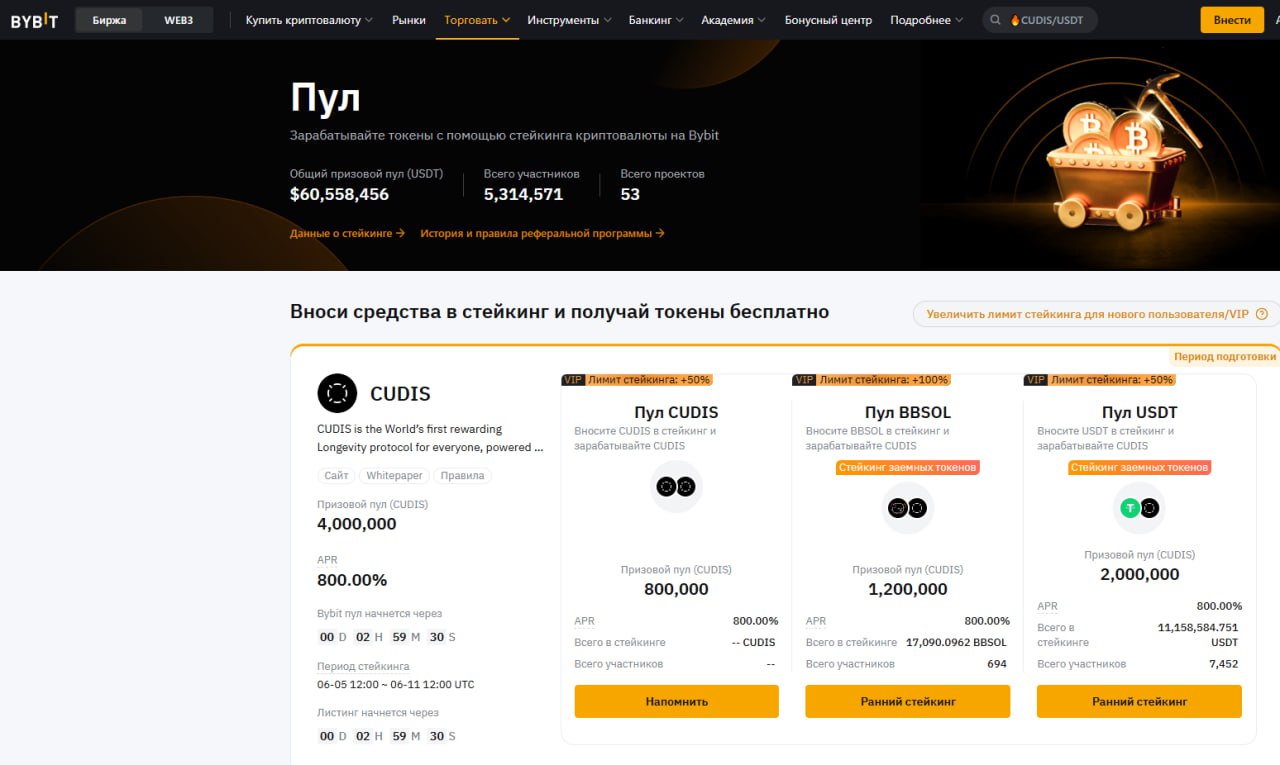Screen dimensions: 1280x765
Task: Click the Пул CUDIS card title
Action: 676,412
